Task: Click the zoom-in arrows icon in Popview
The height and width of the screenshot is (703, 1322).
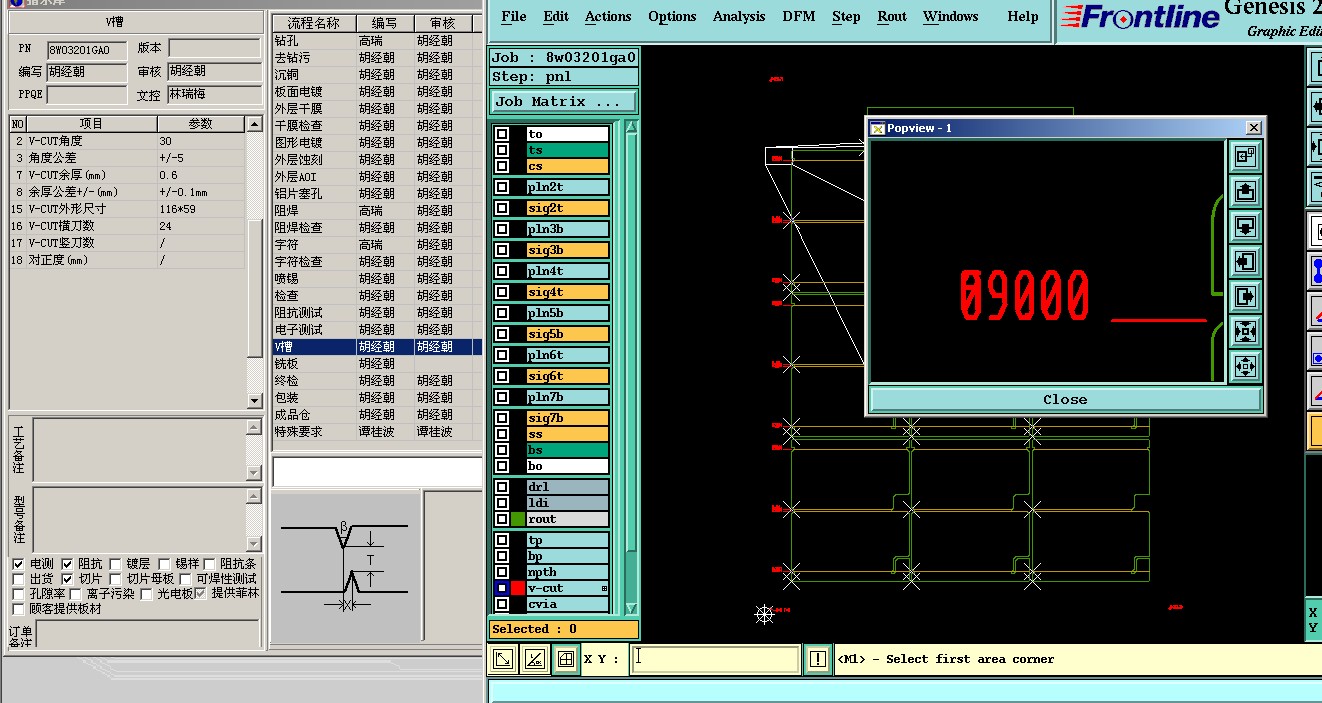Action: [1245, 331]
